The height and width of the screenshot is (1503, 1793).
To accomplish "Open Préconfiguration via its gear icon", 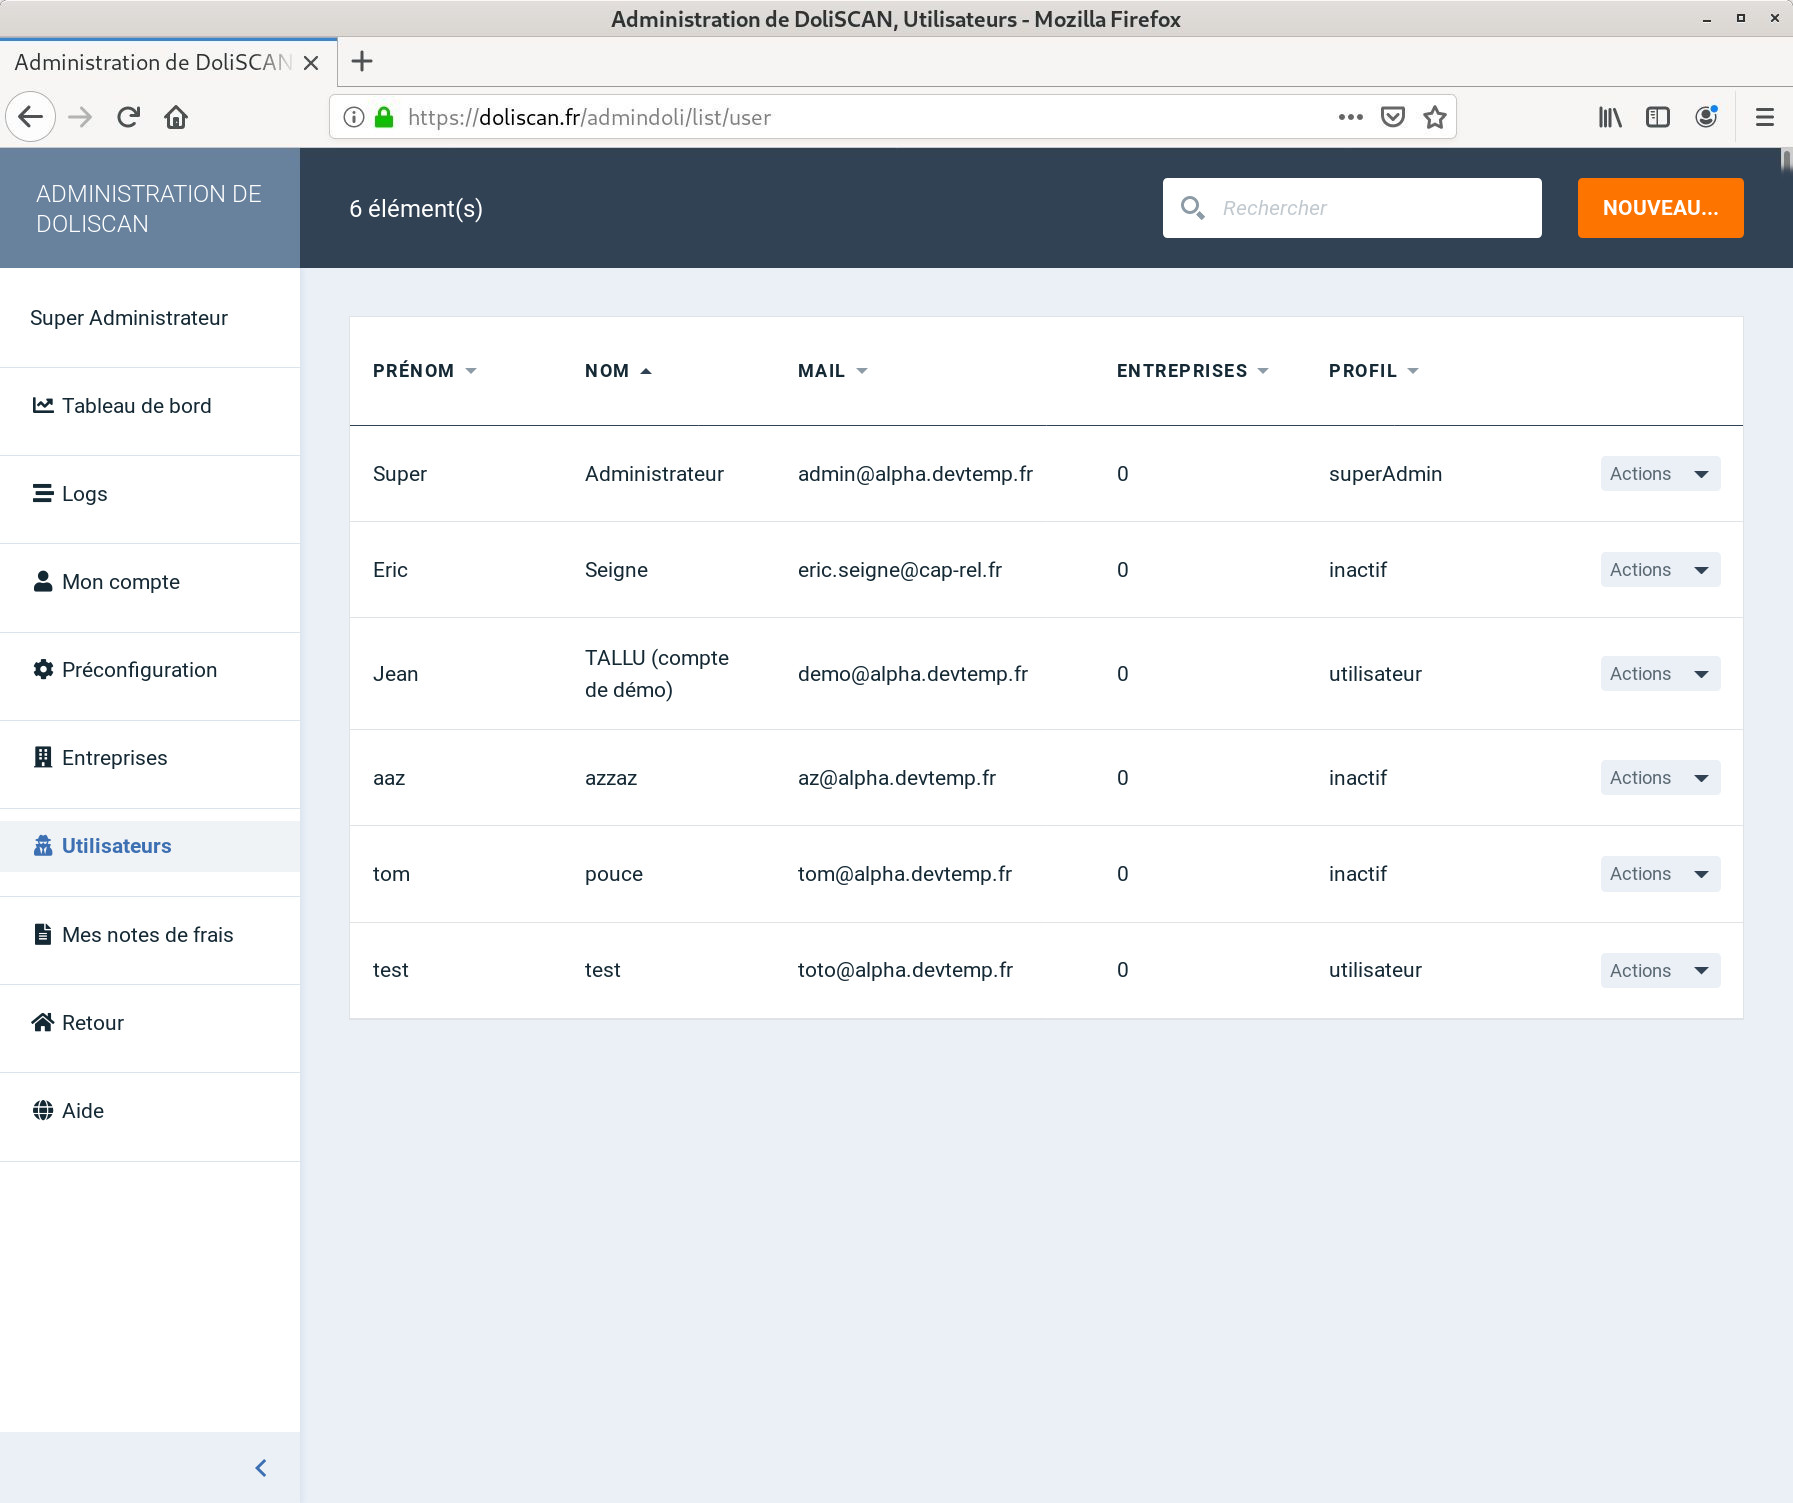I will [43, 669].
